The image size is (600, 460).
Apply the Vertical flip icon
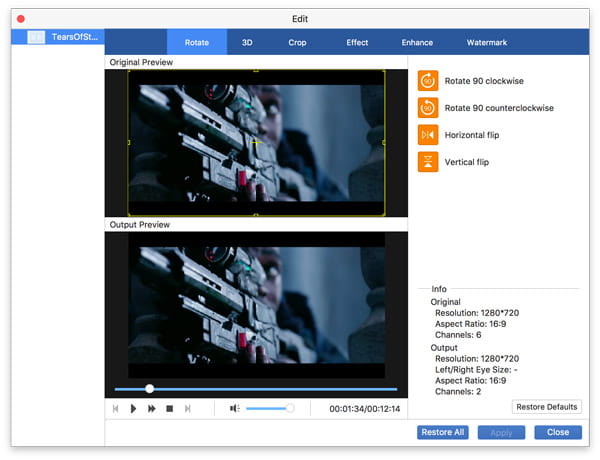pyautogui.click(x=428, y=162)
